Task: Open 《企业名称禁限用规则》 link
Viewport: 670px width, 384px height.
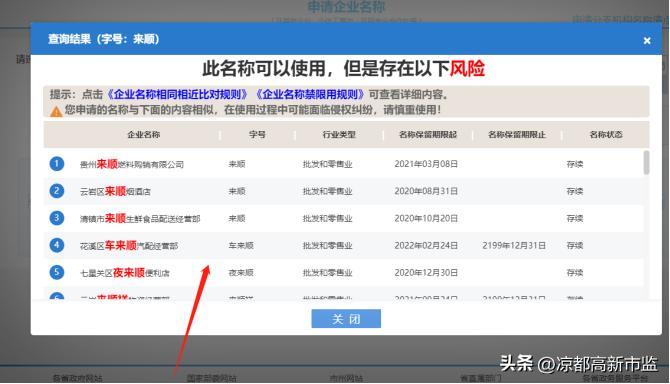Action: 310,94
